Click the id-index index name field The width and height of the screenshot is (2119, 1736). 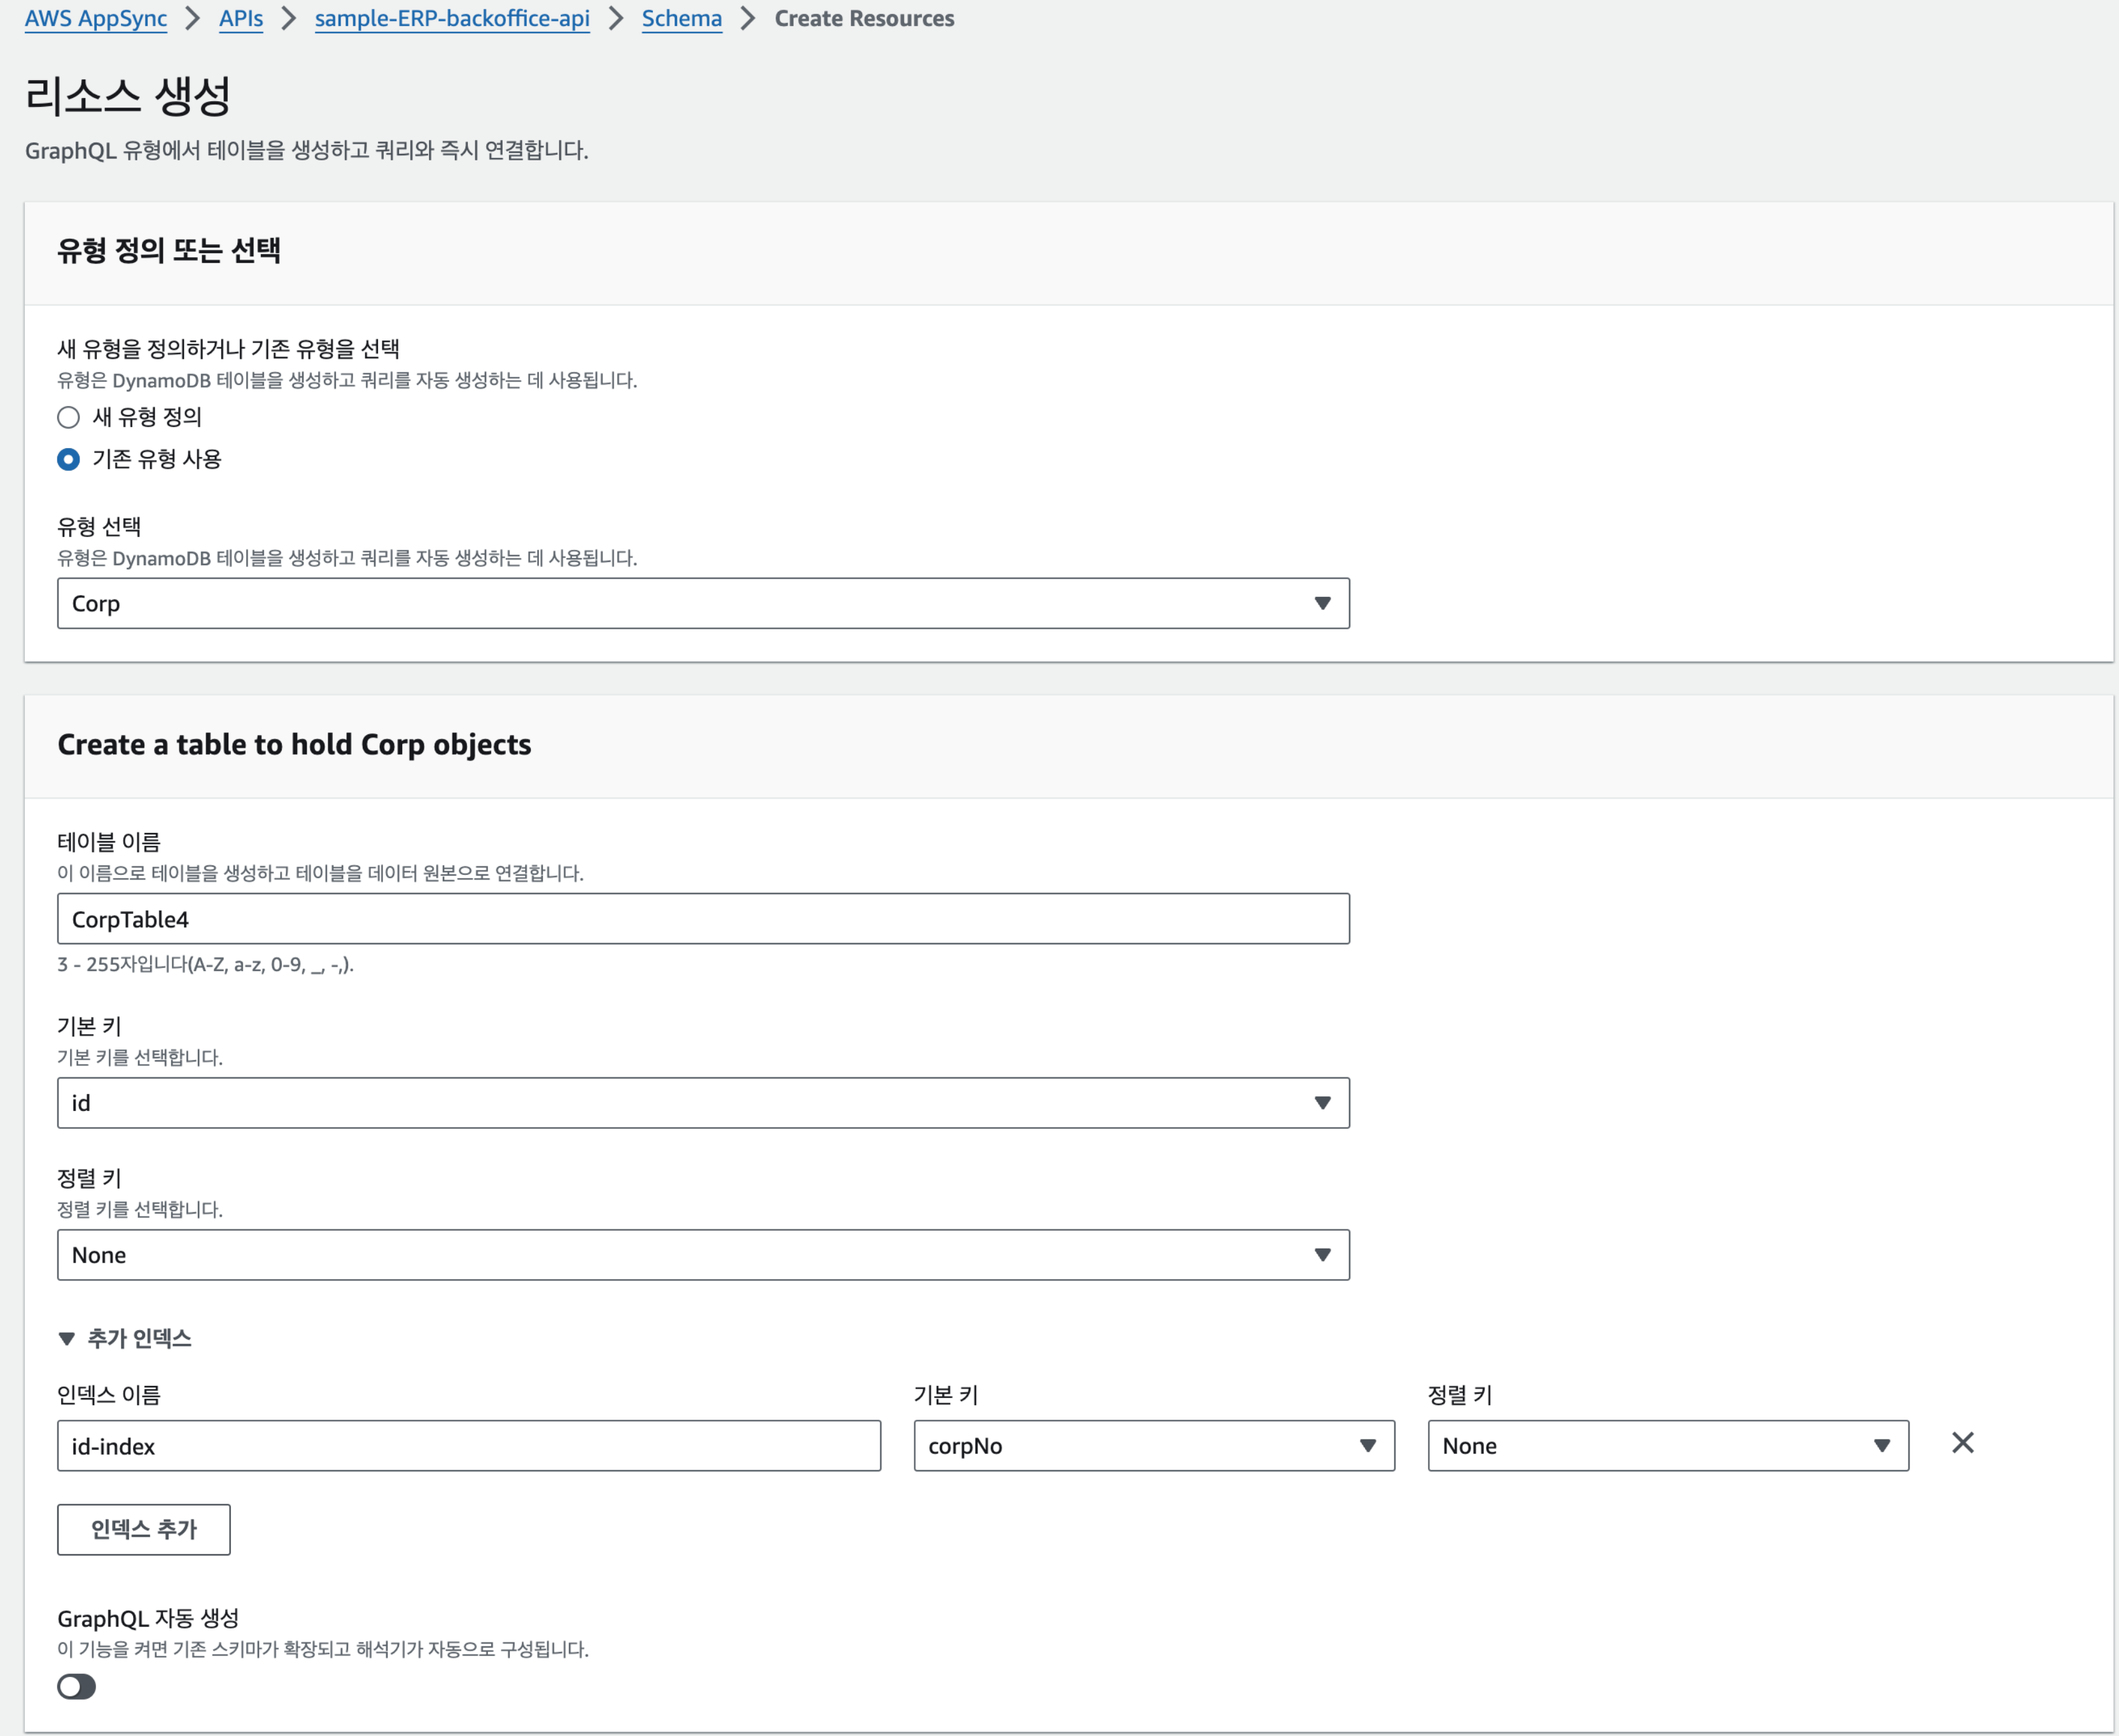click(x=468, y=1446)
